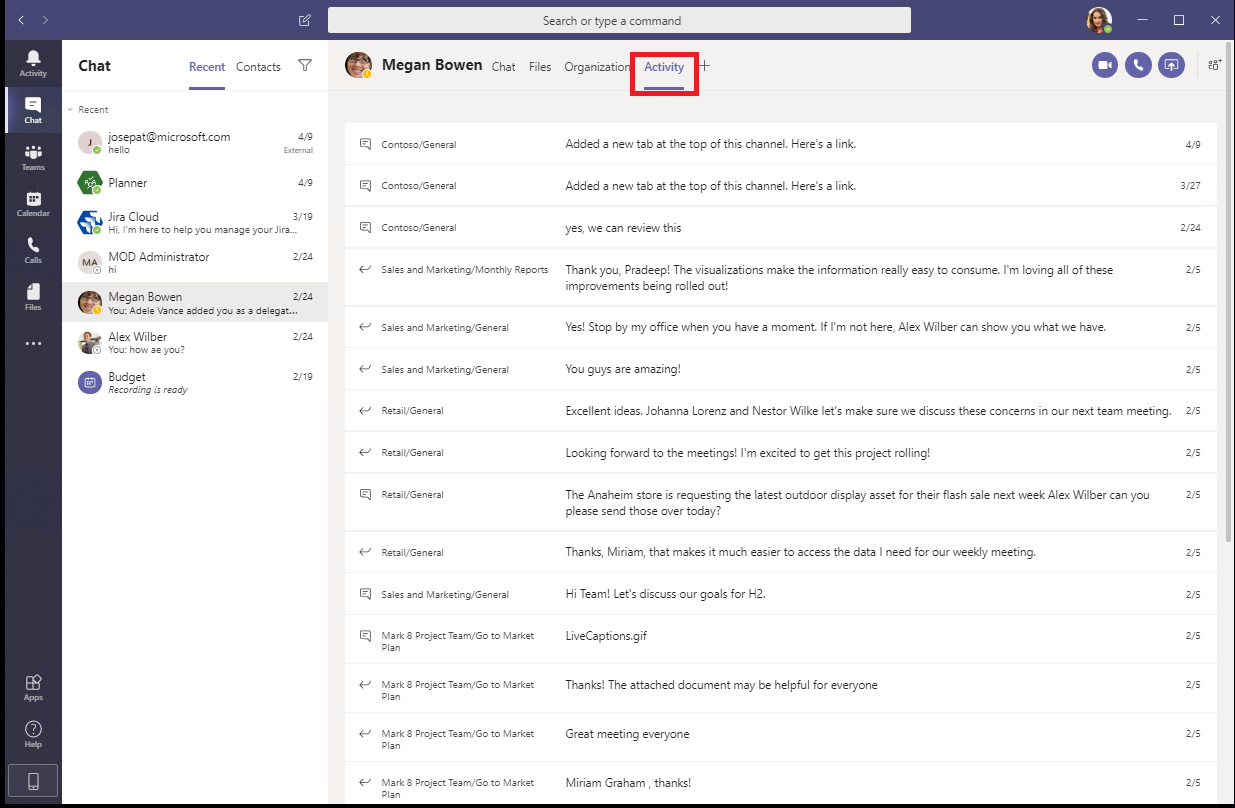Go forward using the forward arrow
Screen dimensions: 1235x808
point(45,20)
